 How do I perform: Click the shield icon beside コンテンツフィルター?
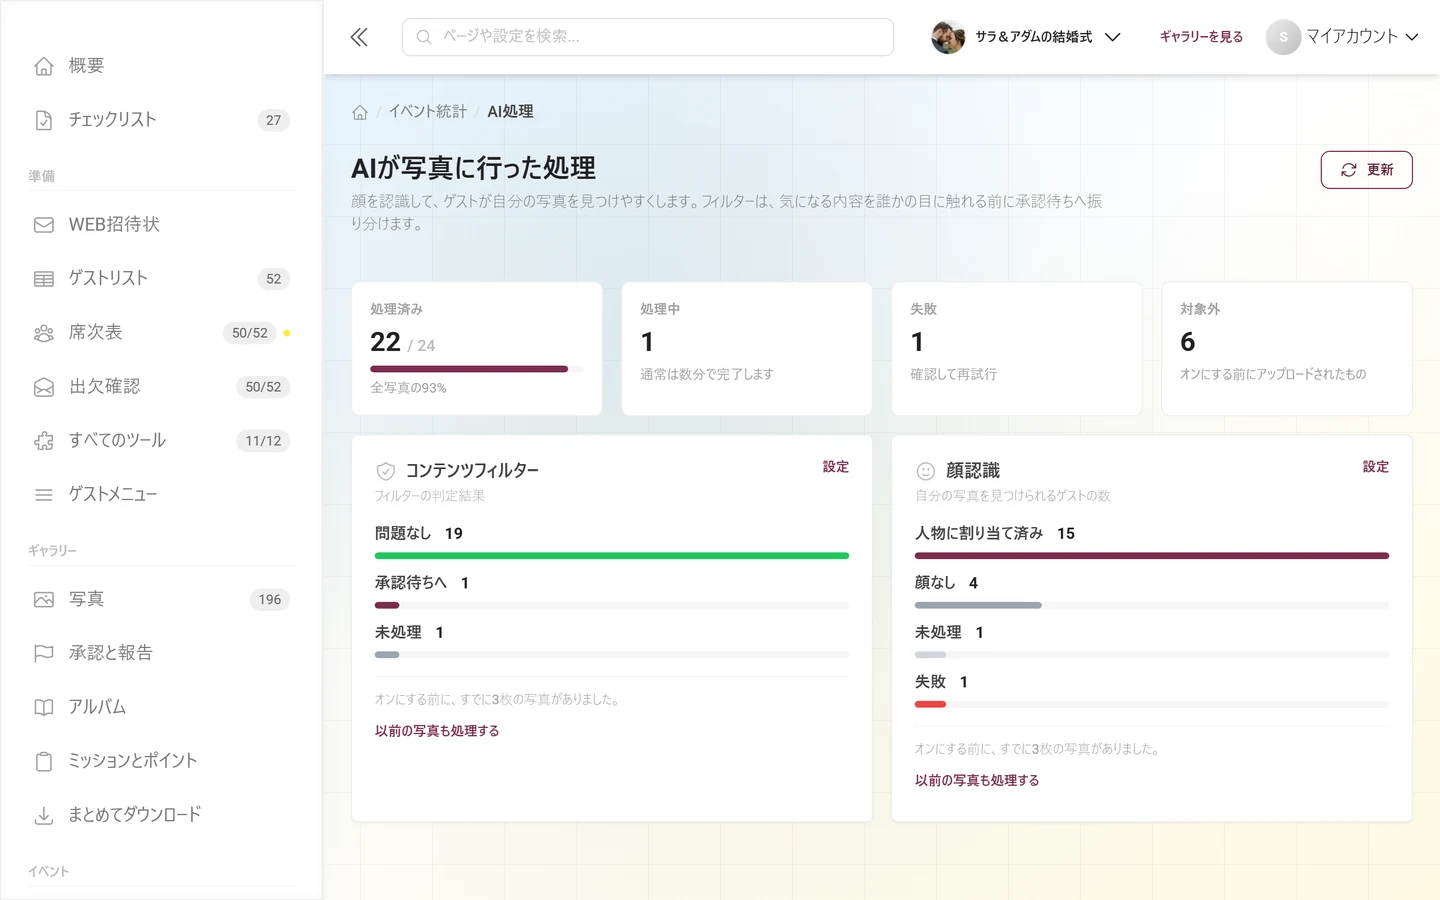[x=385, y=471]
